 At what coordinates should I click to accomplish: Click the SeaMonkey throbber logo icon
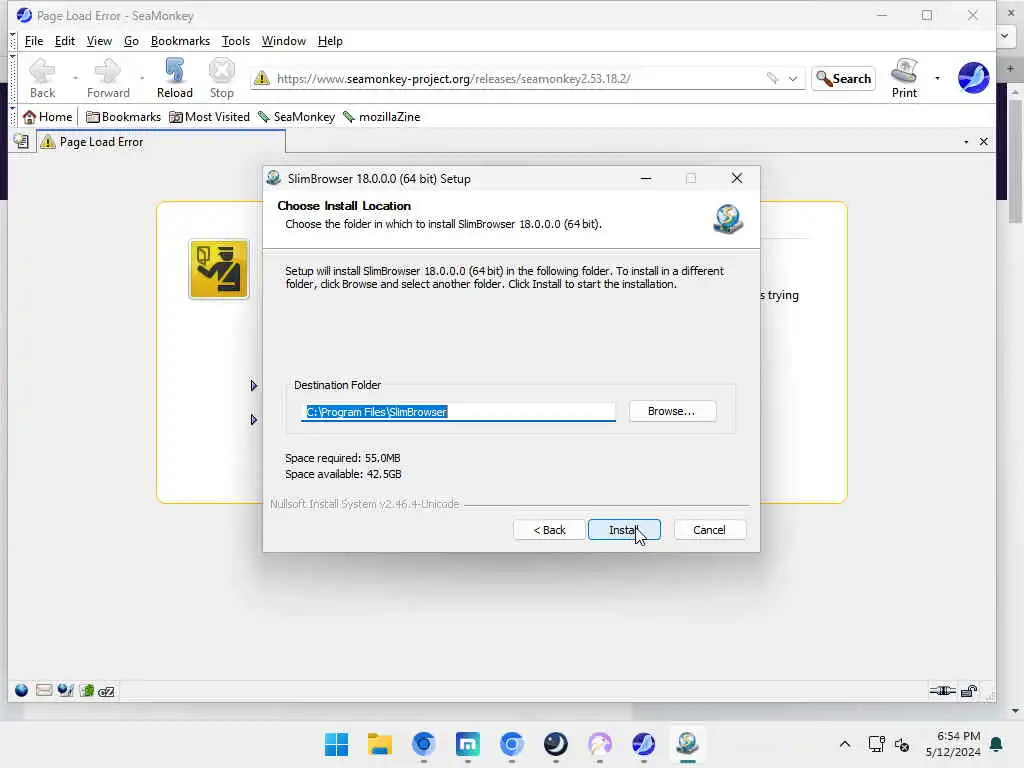tap(973, 78)
